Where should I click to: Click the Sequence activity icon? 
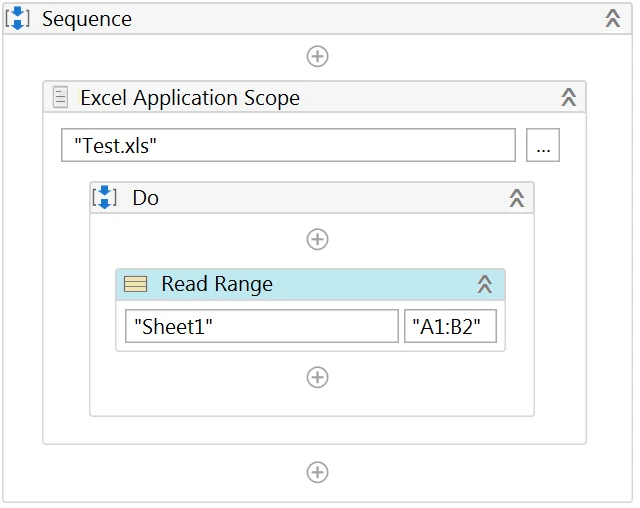click(18, 19)
